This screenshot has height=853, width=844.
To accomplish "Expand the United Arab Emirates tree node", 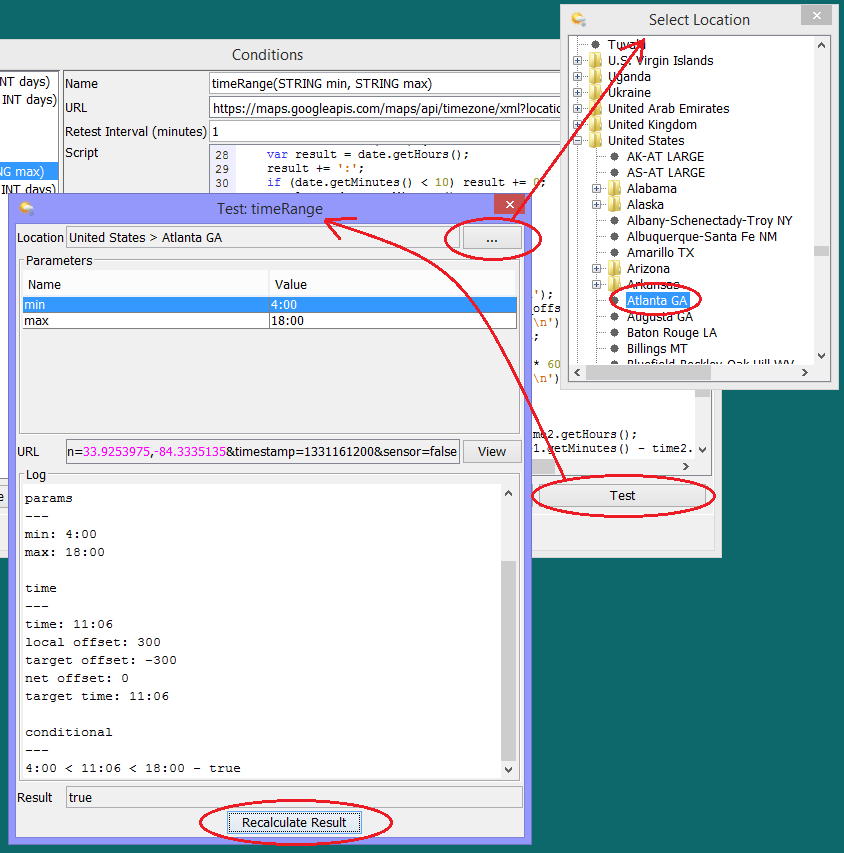I will point(577,109).
